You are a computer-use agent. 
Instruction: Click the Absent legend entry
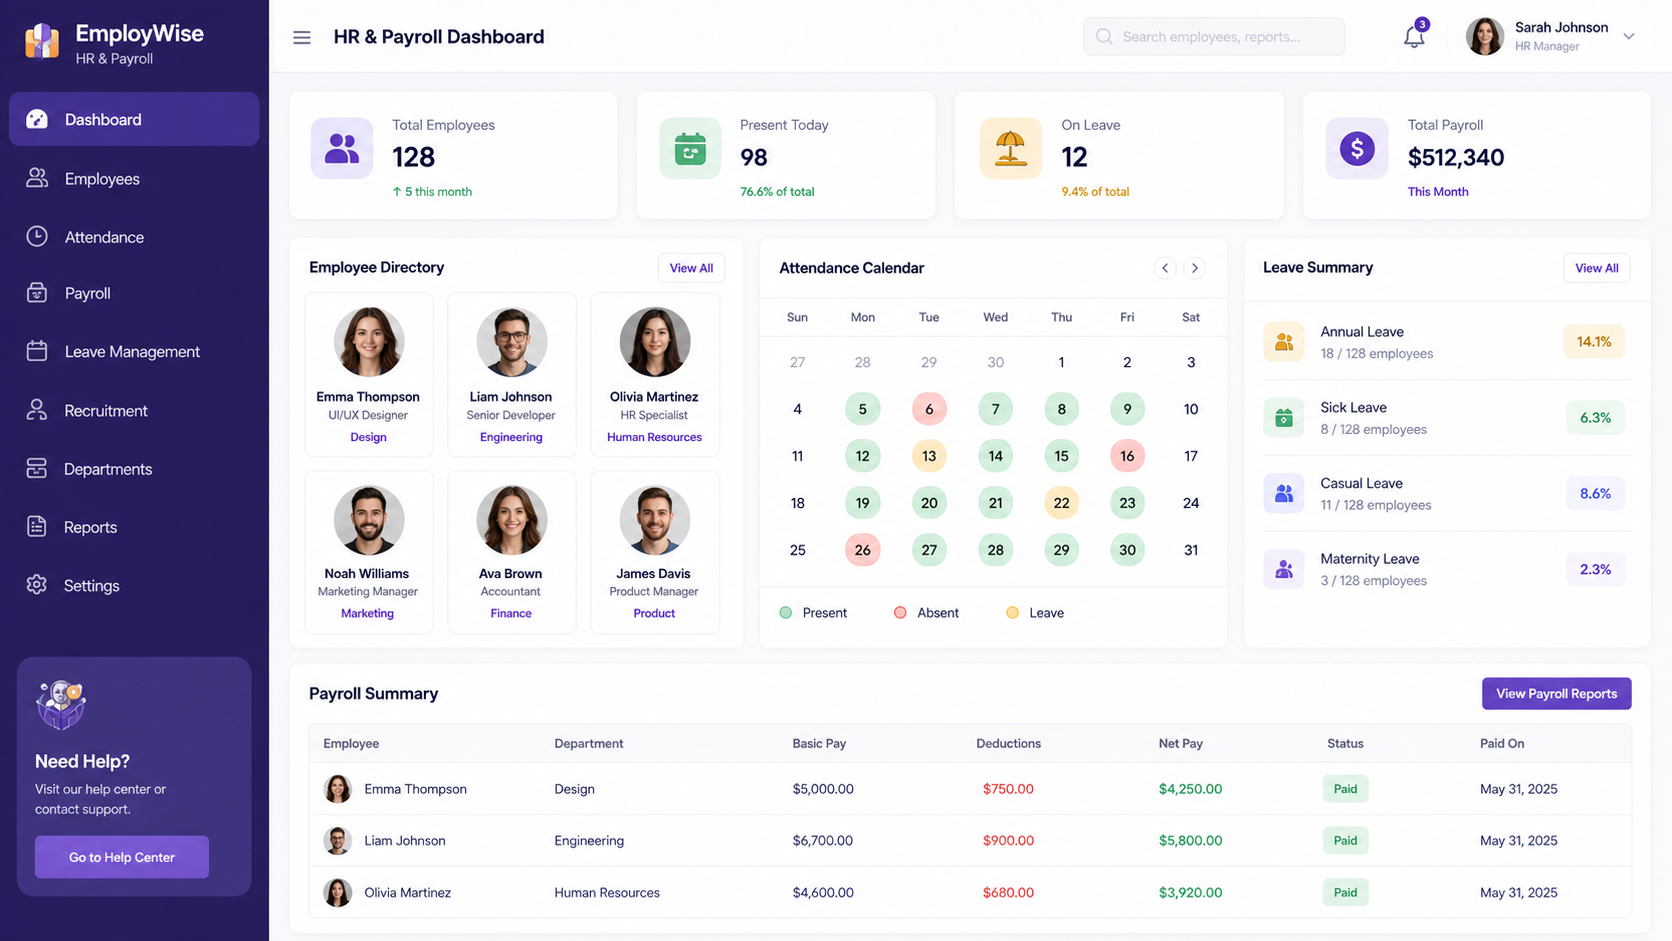926,613
